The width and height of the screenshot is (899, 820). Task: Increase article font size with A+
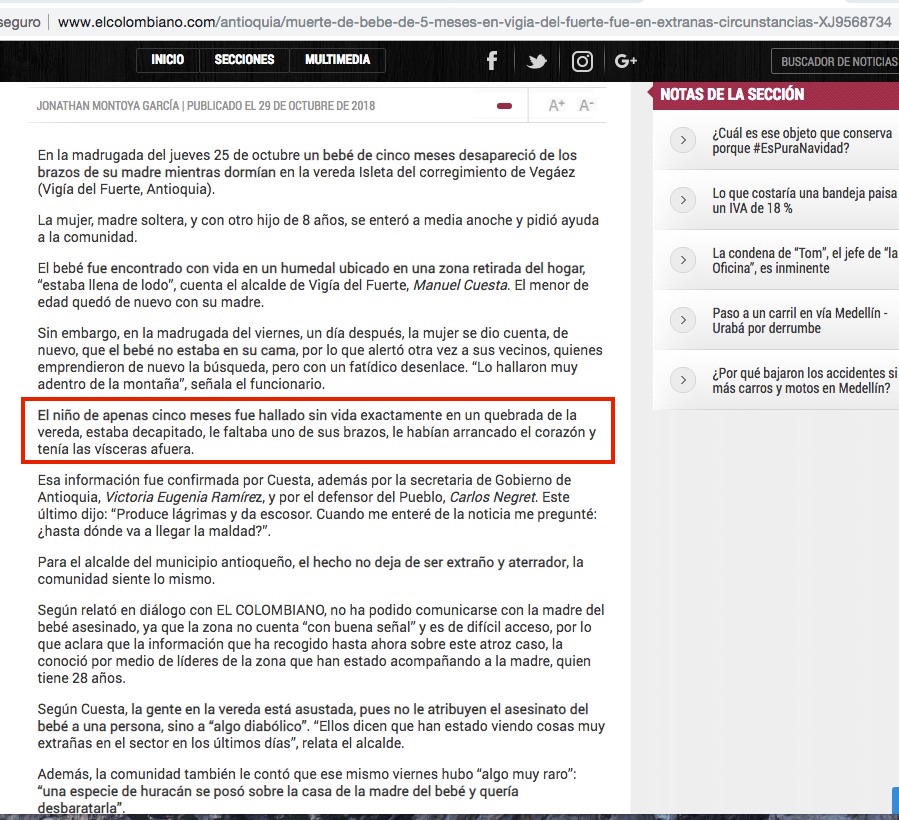coord(557,105)
